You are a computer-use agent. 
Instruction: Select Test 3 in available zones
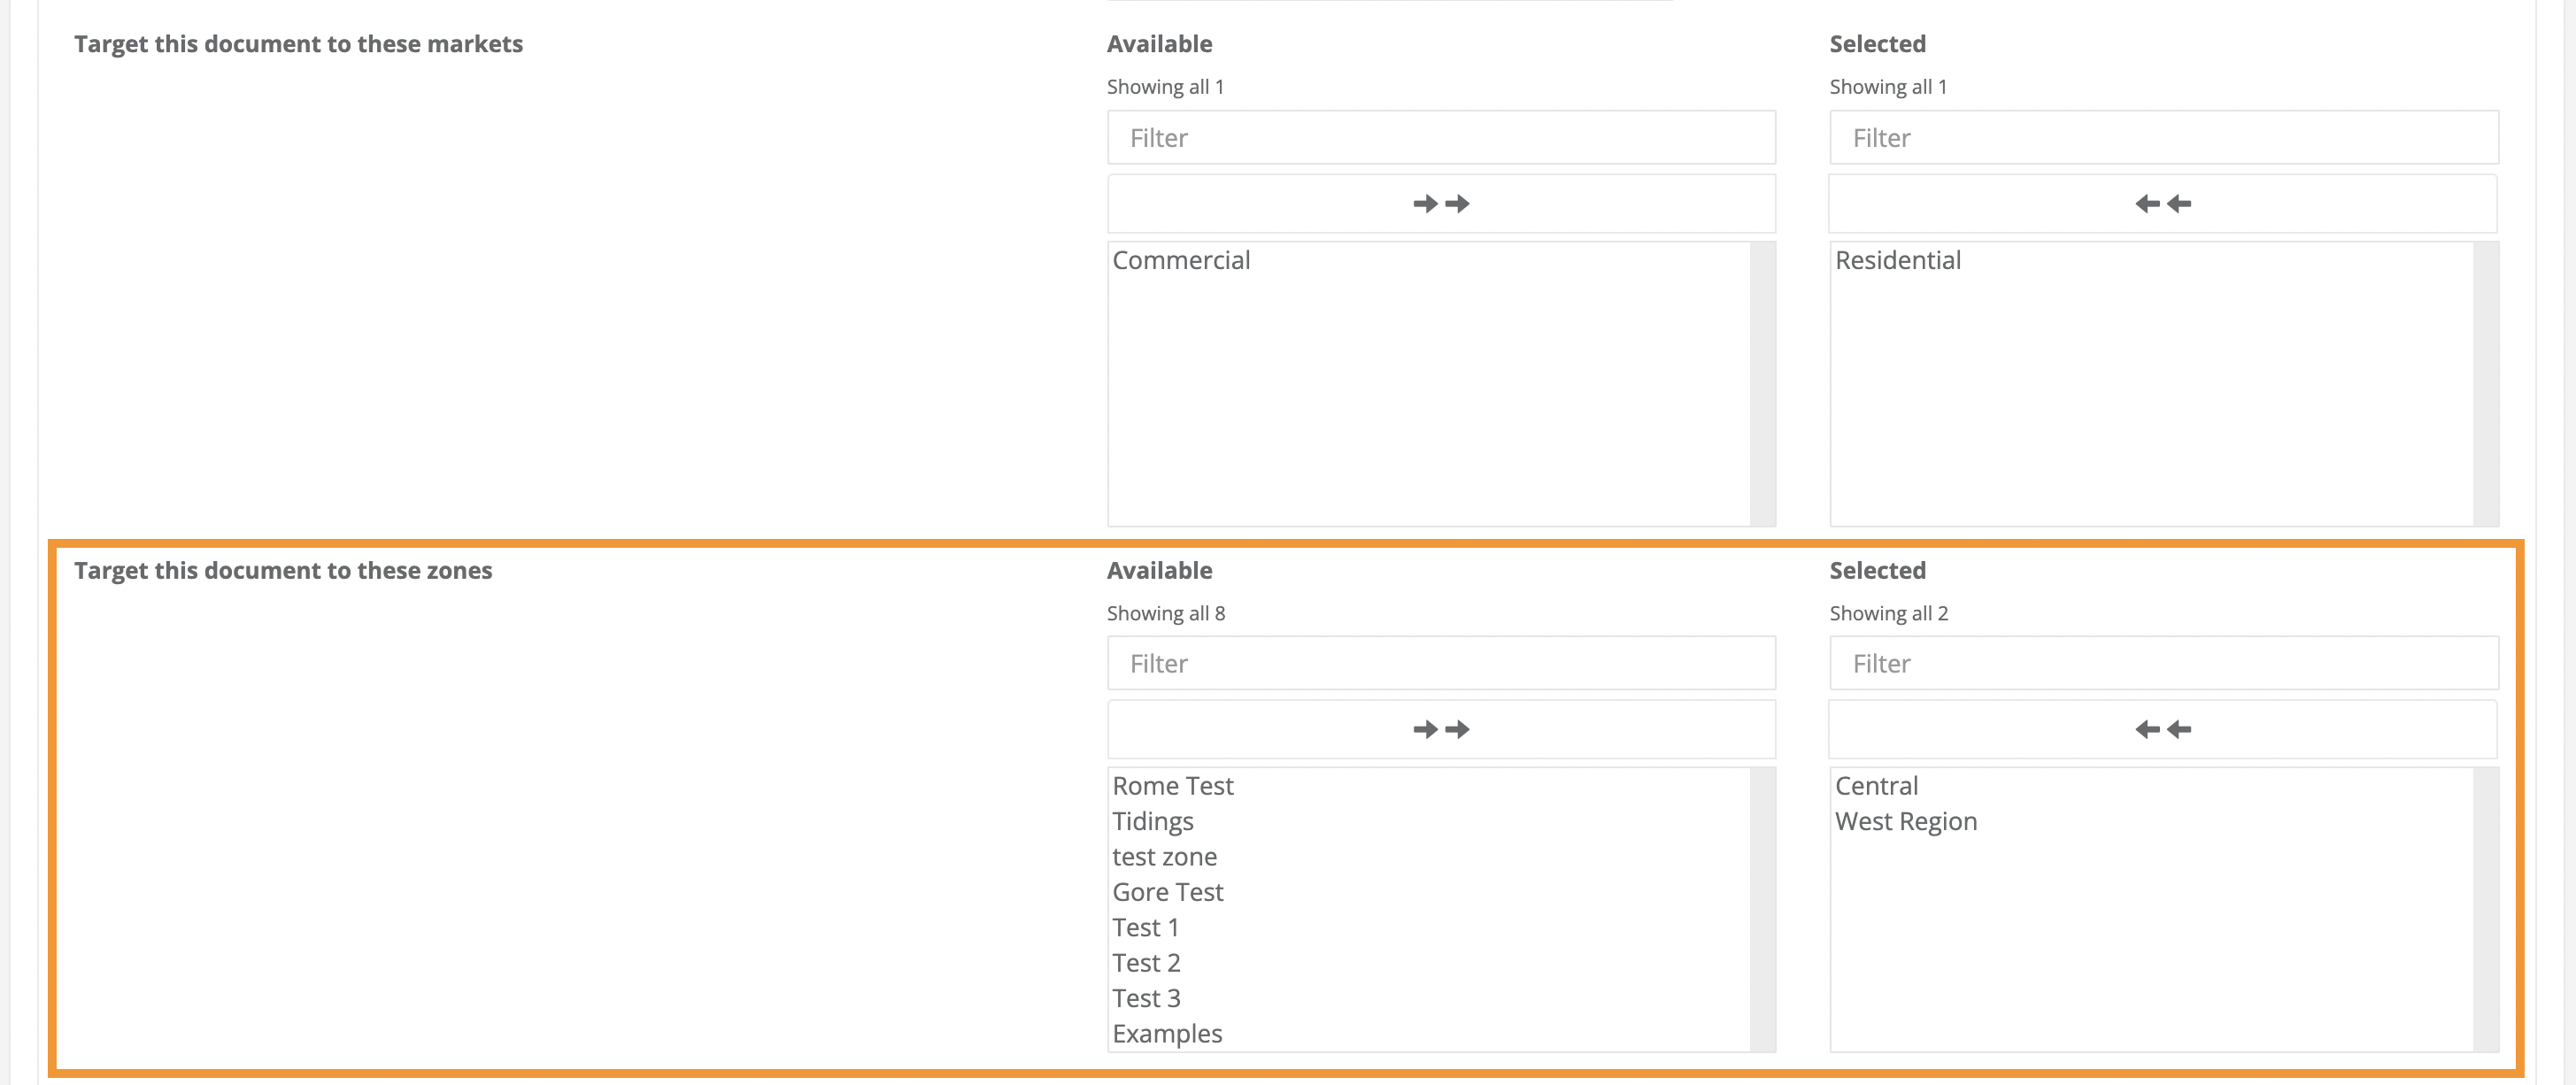click(1146, 997)
